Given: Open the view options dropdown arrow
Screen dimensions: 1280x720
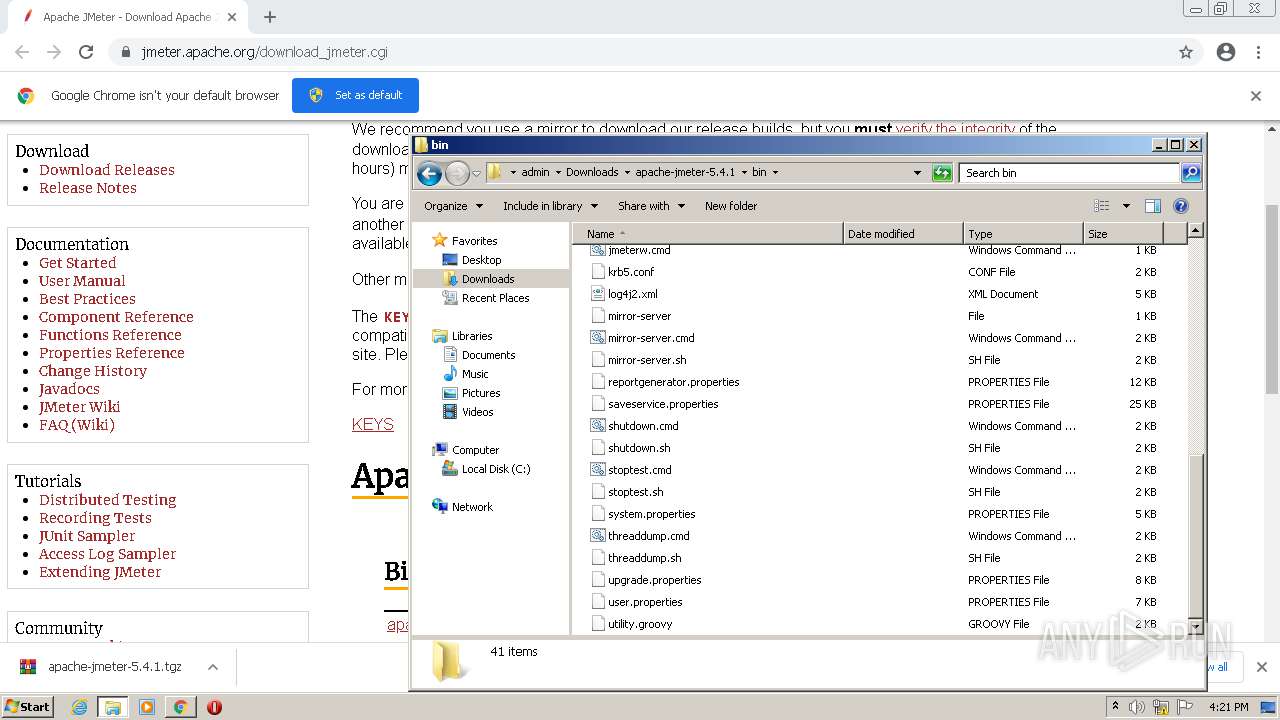Looking at the screenshot, I should coord(1126,206).
